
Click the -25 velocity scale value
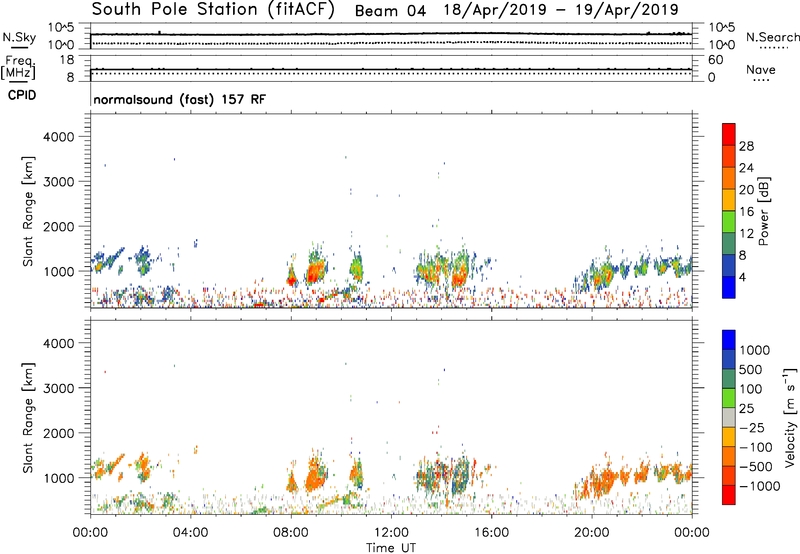[x=752, y=428]
